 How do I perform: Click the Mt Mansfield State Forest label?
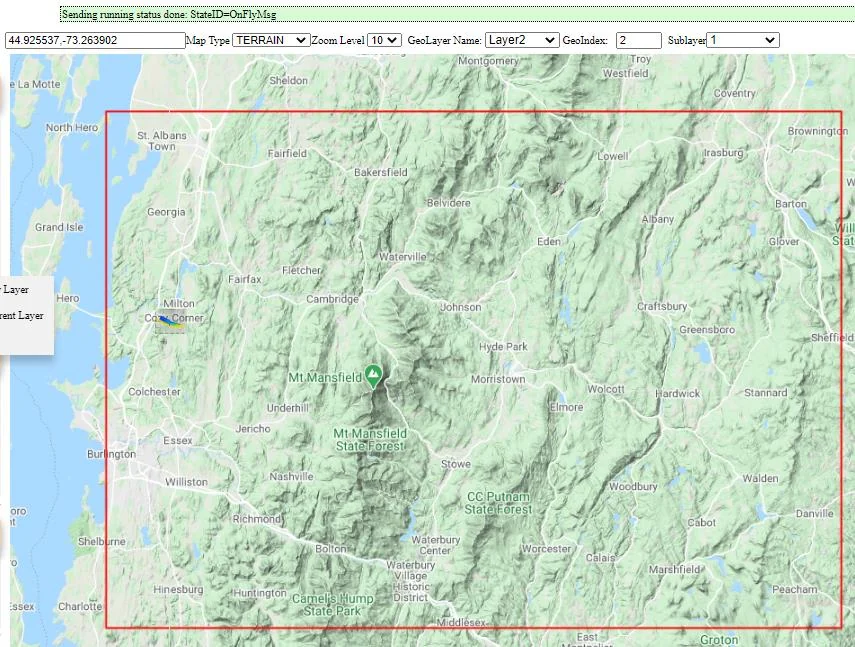tap(370, 440)
